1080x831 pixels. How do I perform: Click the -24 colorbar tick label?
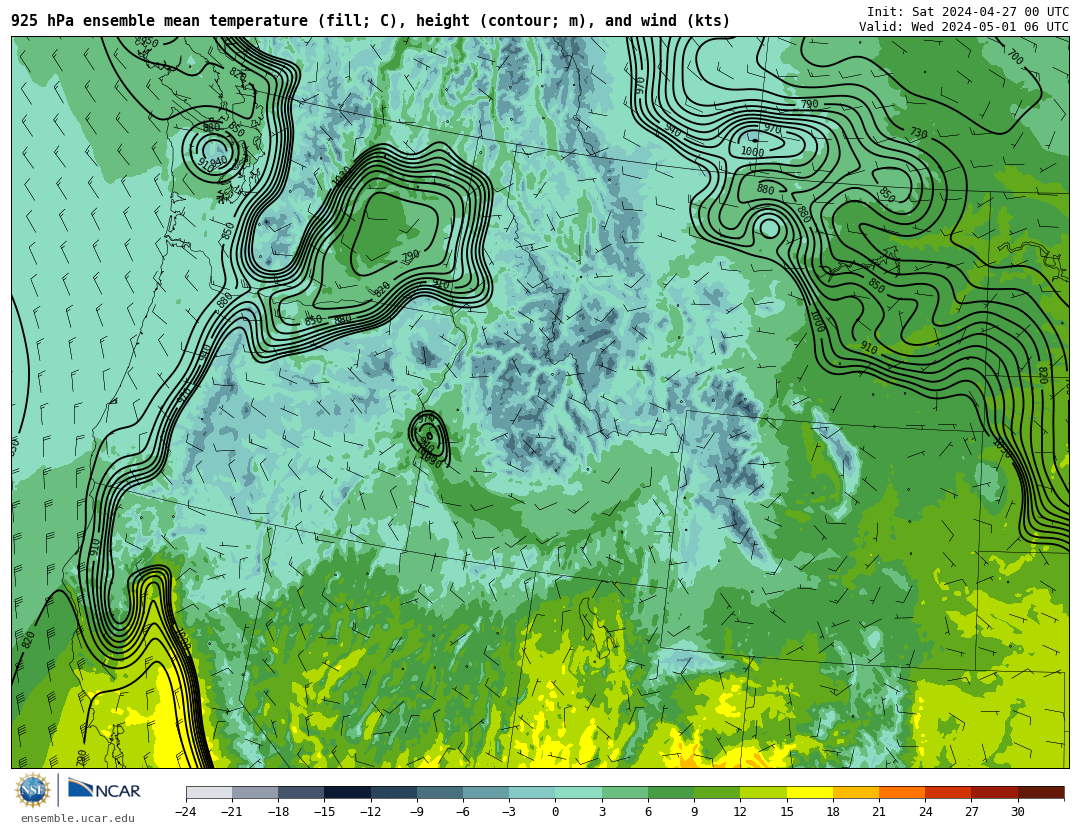click(185, 812)
